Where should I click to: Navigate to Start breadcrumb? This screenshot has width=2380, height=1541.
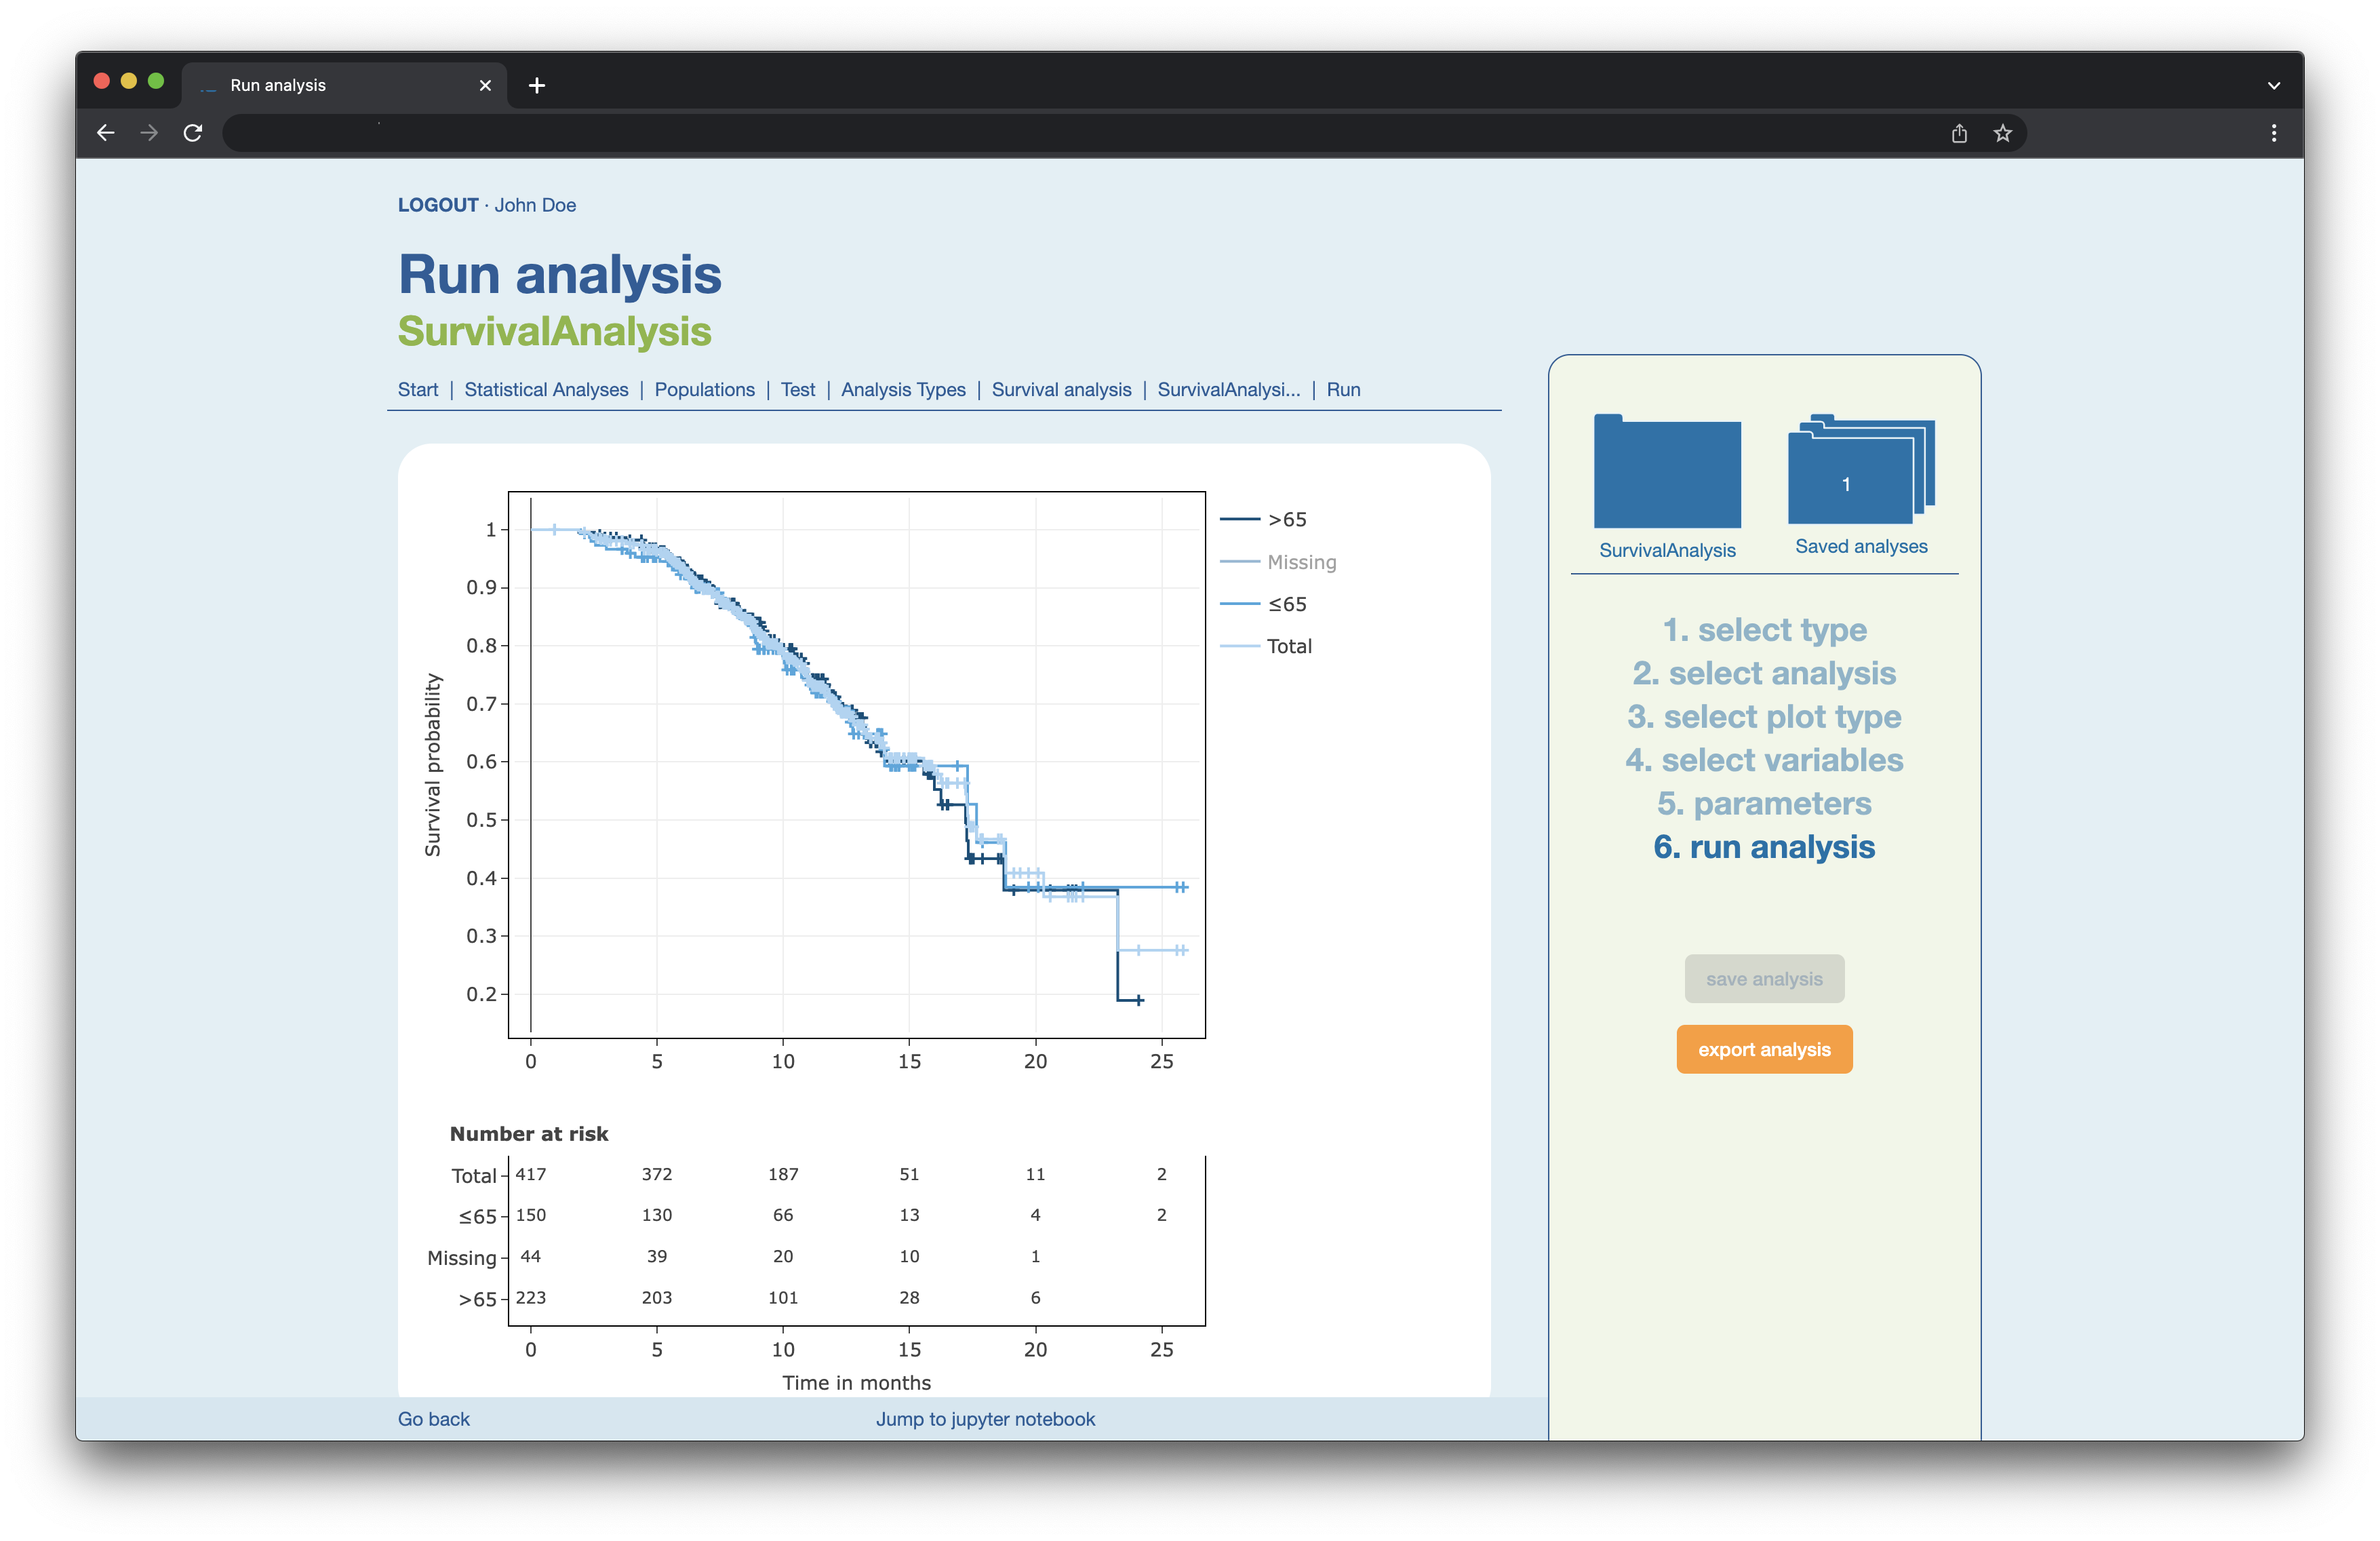point(418,390)
